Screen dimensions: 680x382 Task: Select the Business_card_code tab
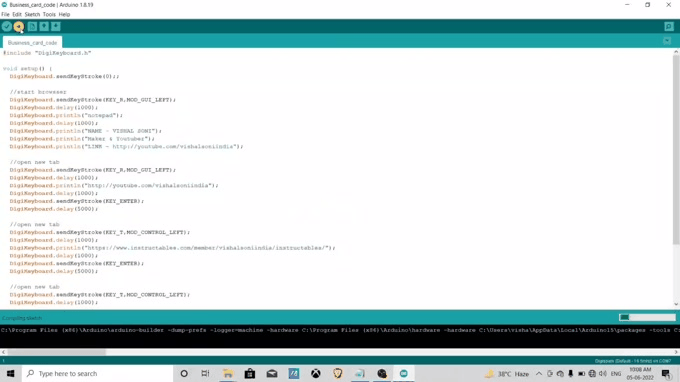tap(32, 42)
